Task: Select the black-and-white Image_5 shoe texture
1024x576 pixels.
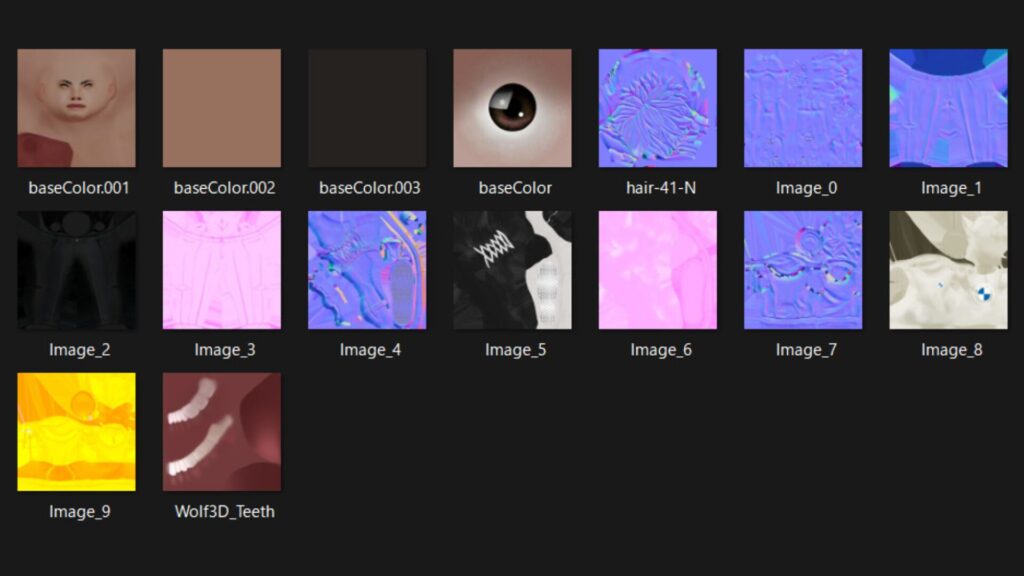Action: coord(512,270)
